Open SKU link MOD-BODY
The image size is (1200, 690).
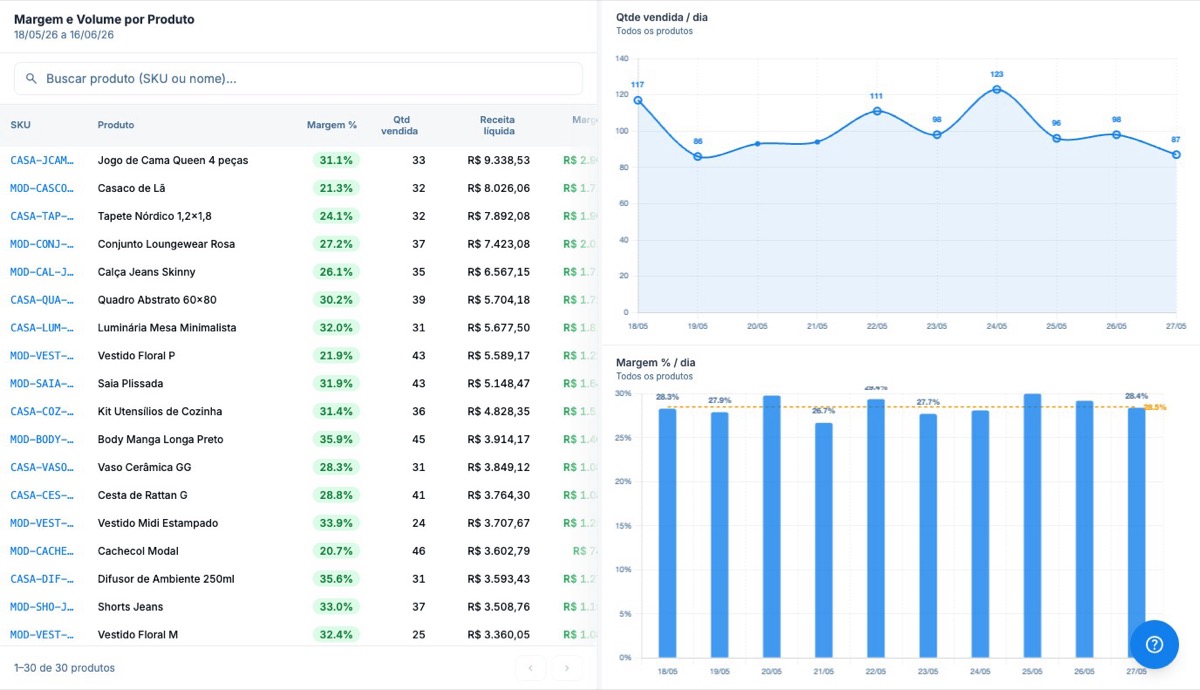click(x=42, y=439)
